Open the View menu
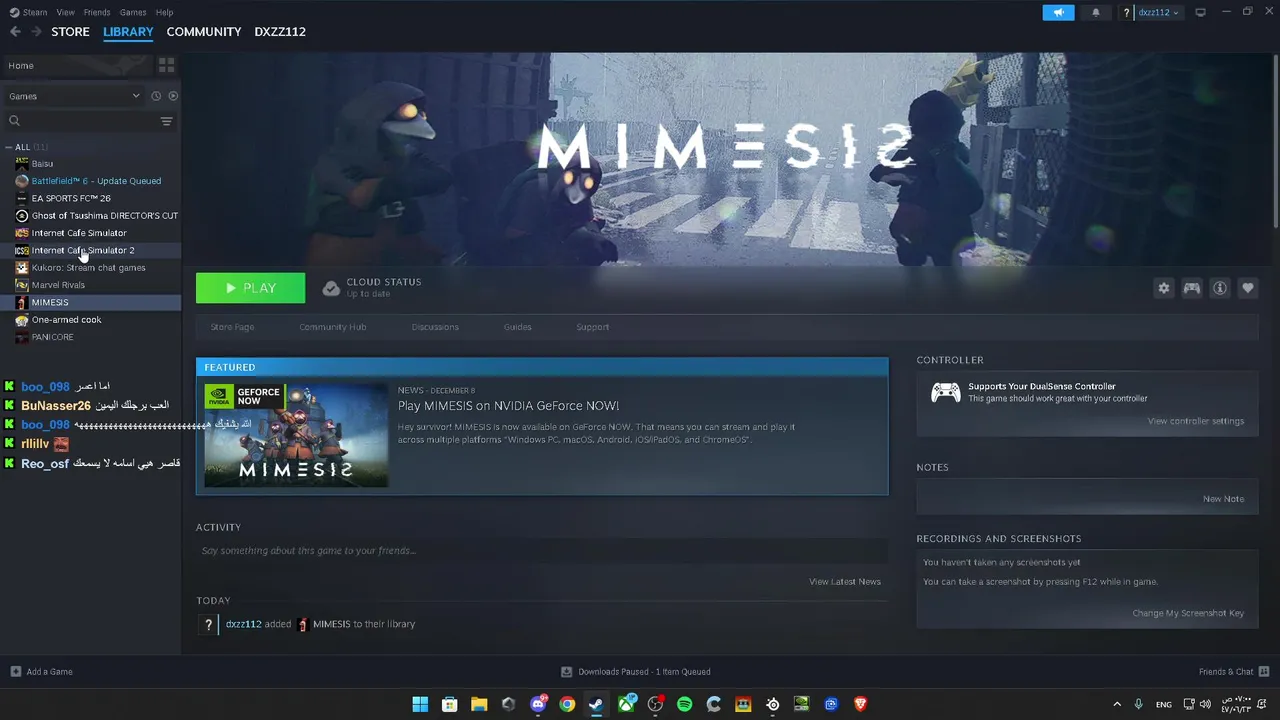1280x720 pixels. 65,12
